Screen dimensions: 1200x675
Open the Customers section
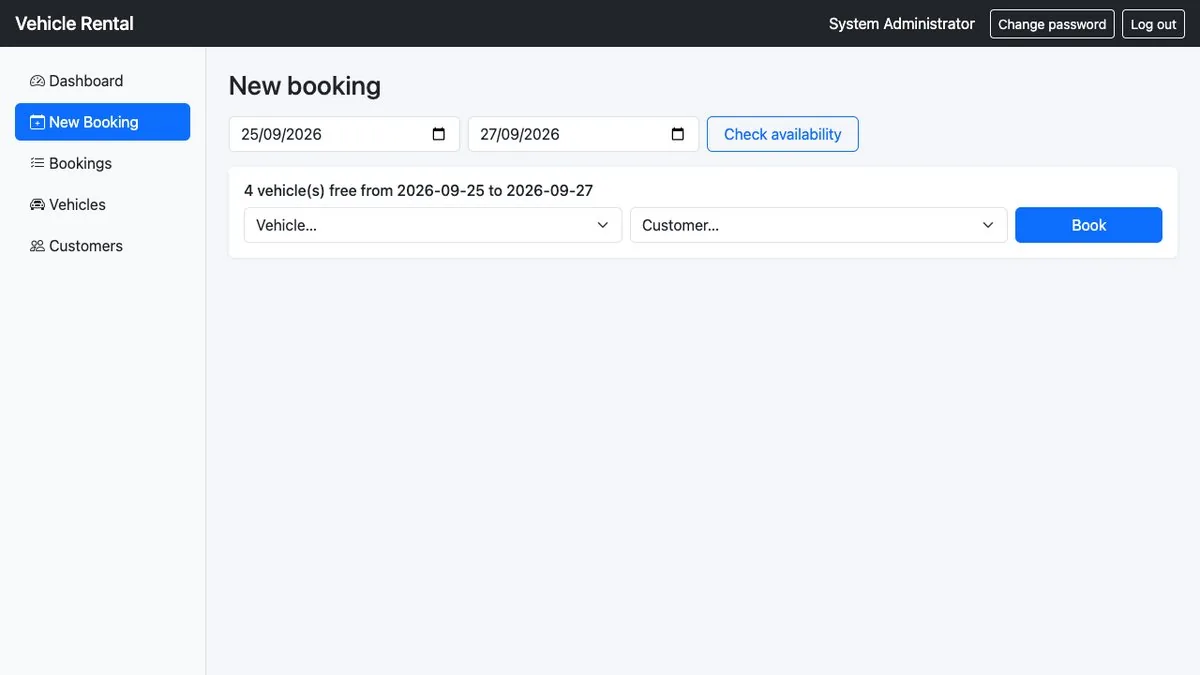pos(102,246)
